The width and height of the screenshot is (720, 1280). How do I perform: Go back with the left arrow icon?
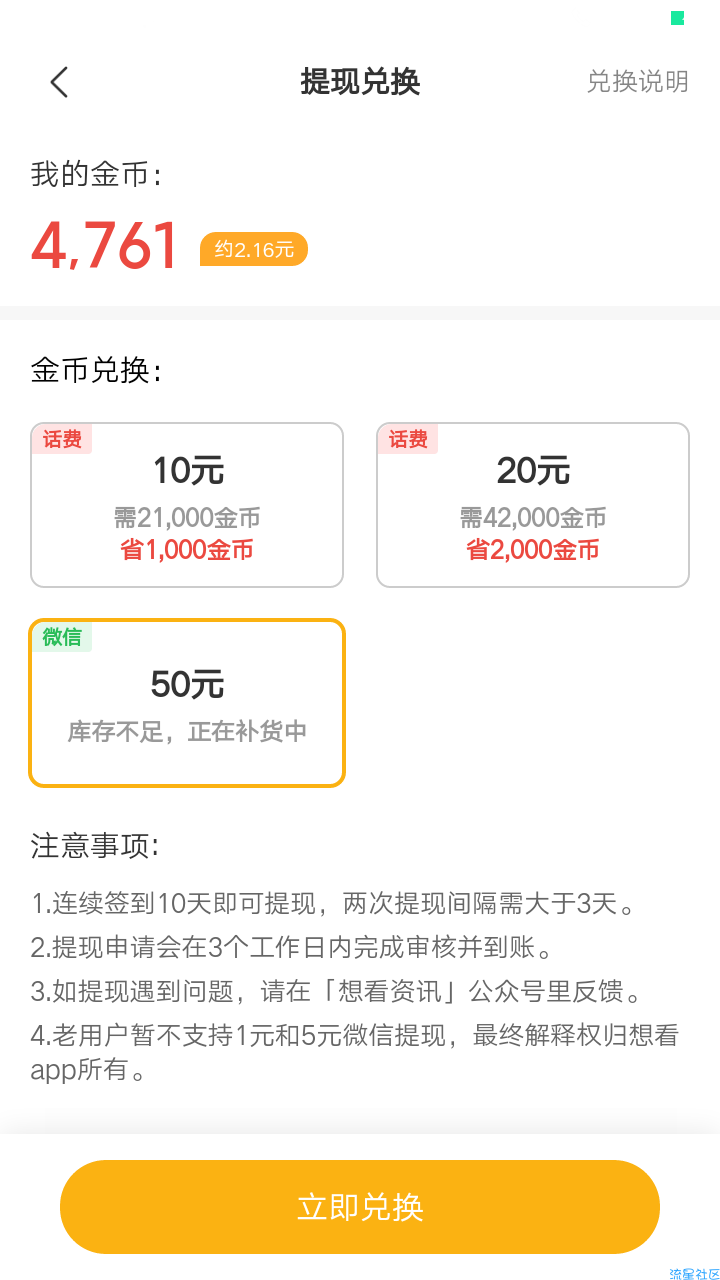[59, 82]
